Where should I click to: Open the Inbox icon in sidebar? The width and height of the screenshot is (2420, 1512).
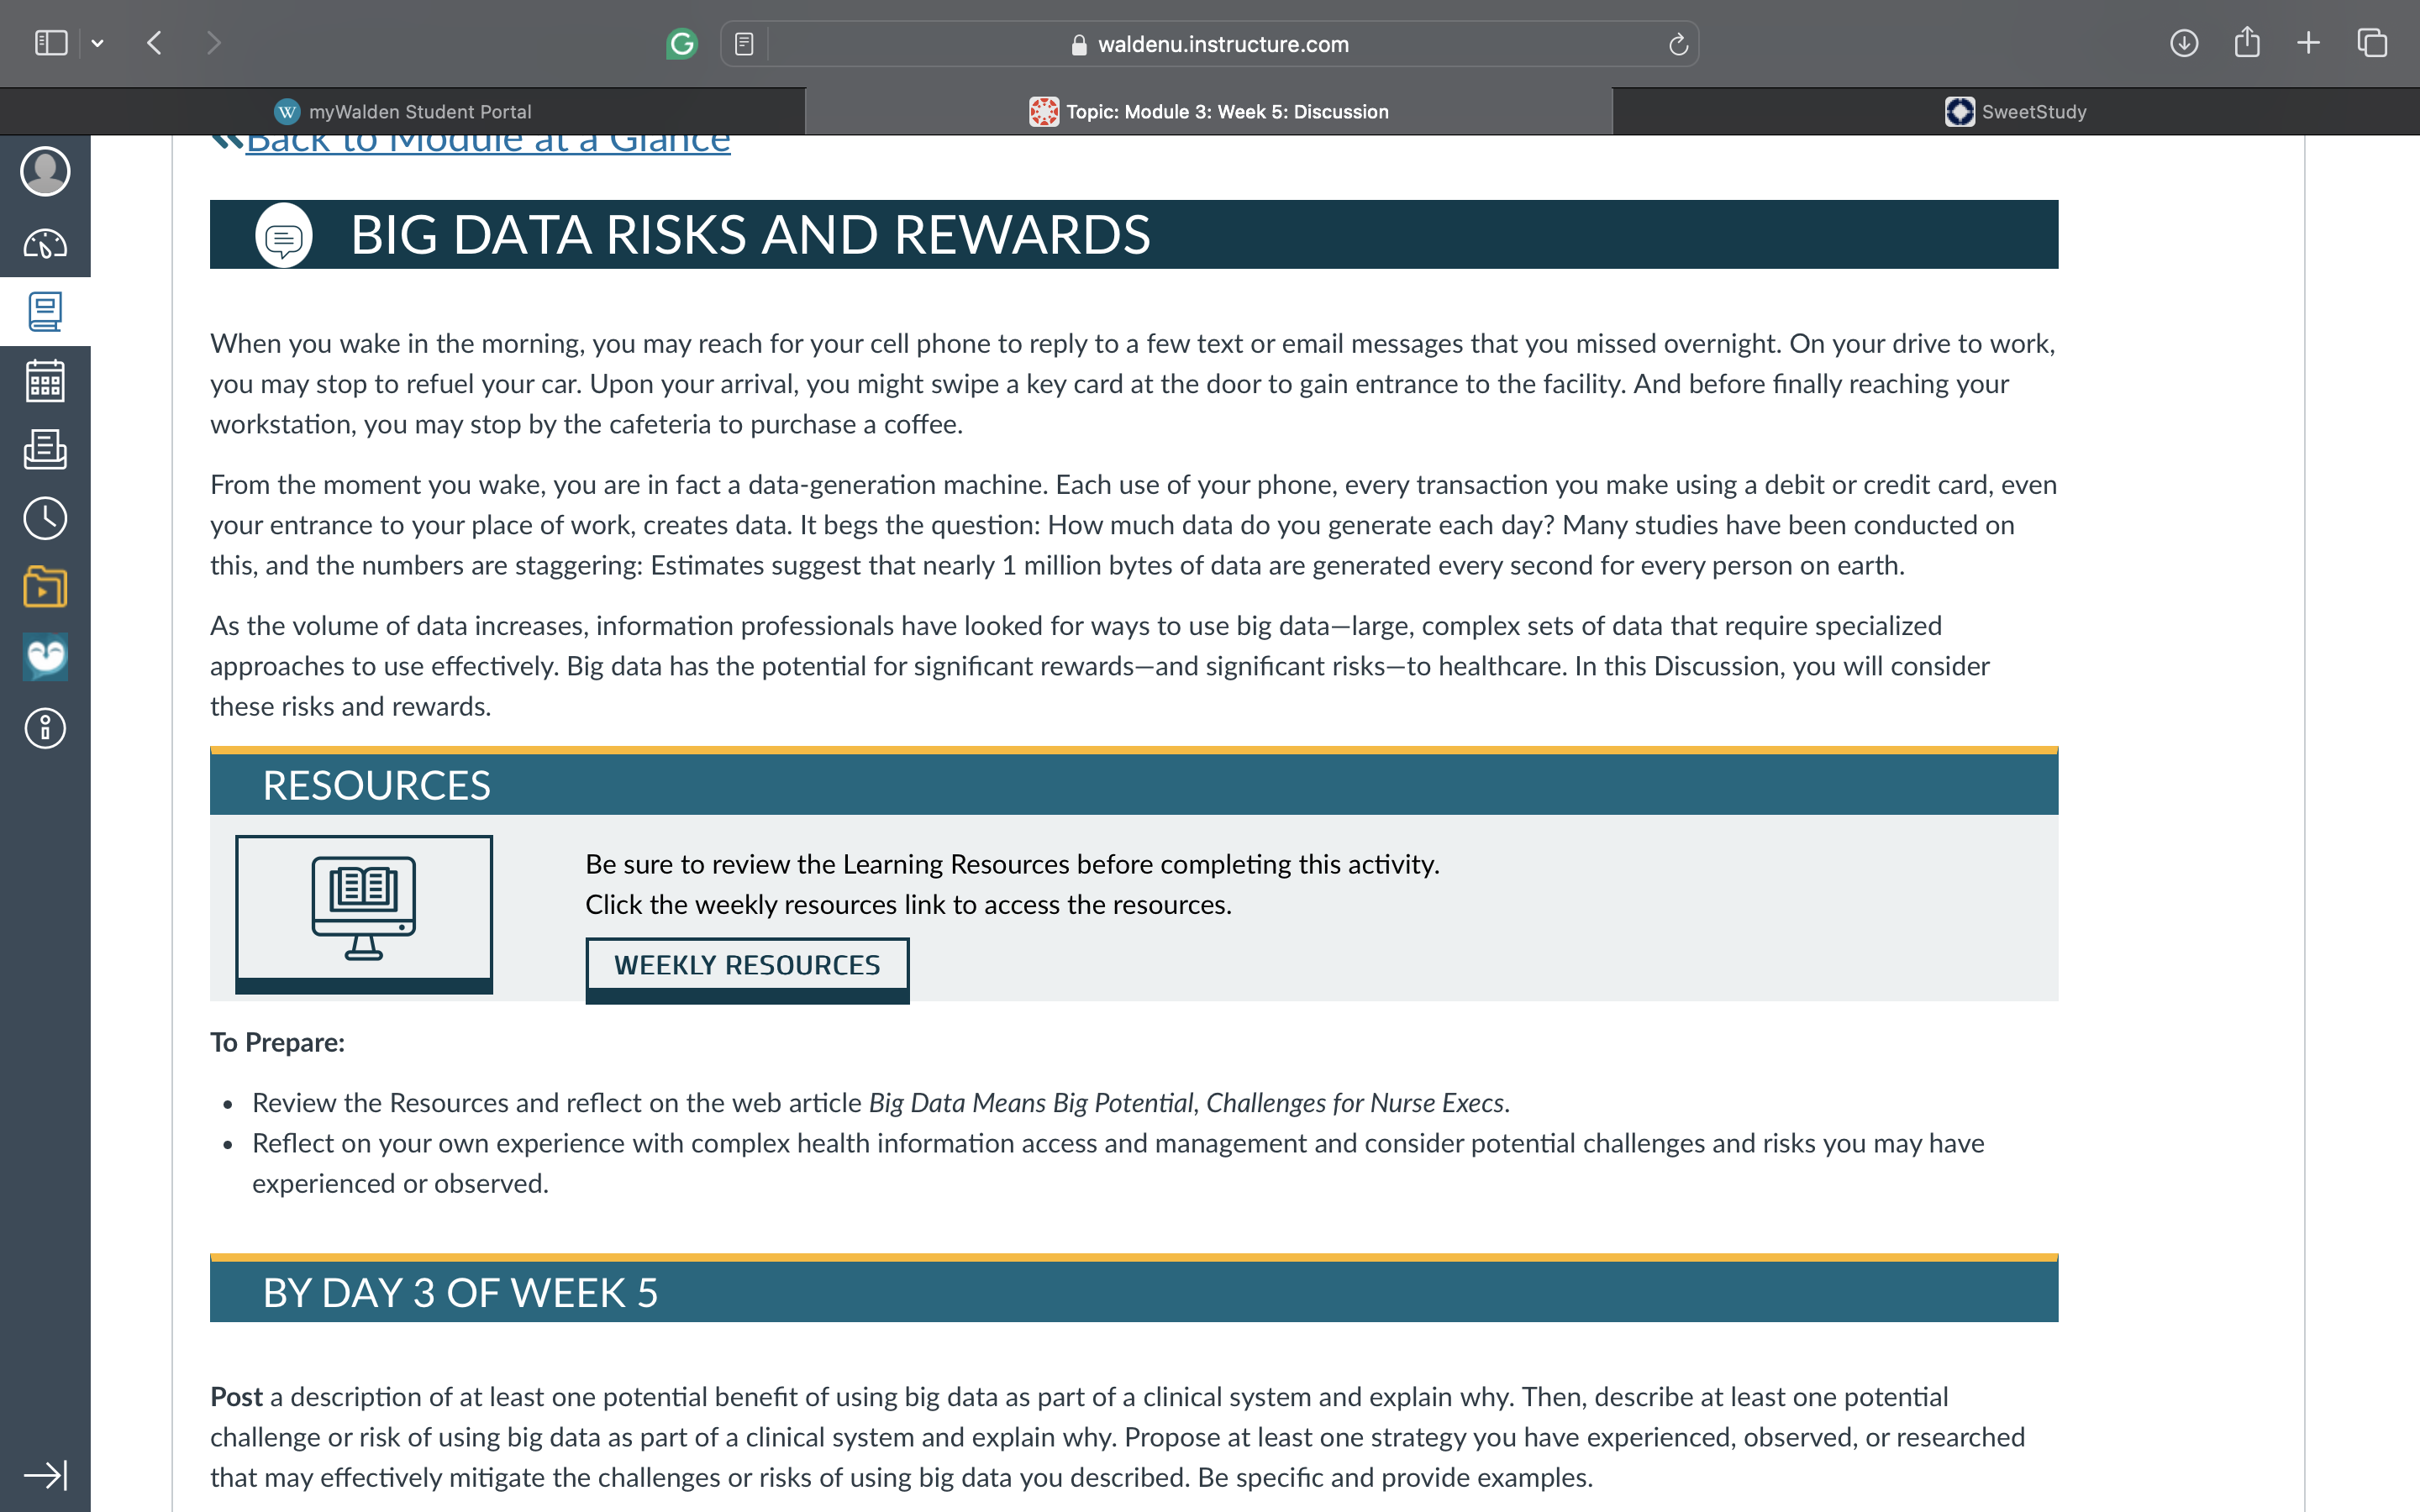coord(45,450)
